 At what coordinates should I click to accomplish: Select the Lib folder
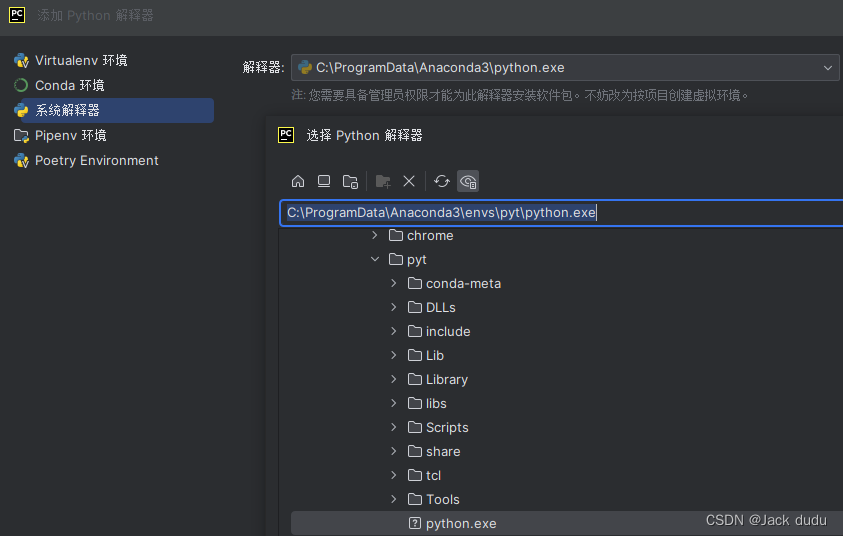click(426, 355)
